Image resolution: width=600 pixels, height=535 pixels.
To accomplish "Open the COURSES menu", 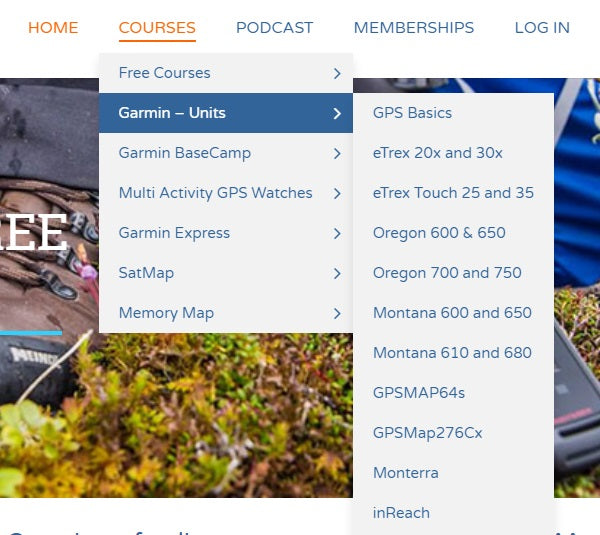I will tap(157, 28).
